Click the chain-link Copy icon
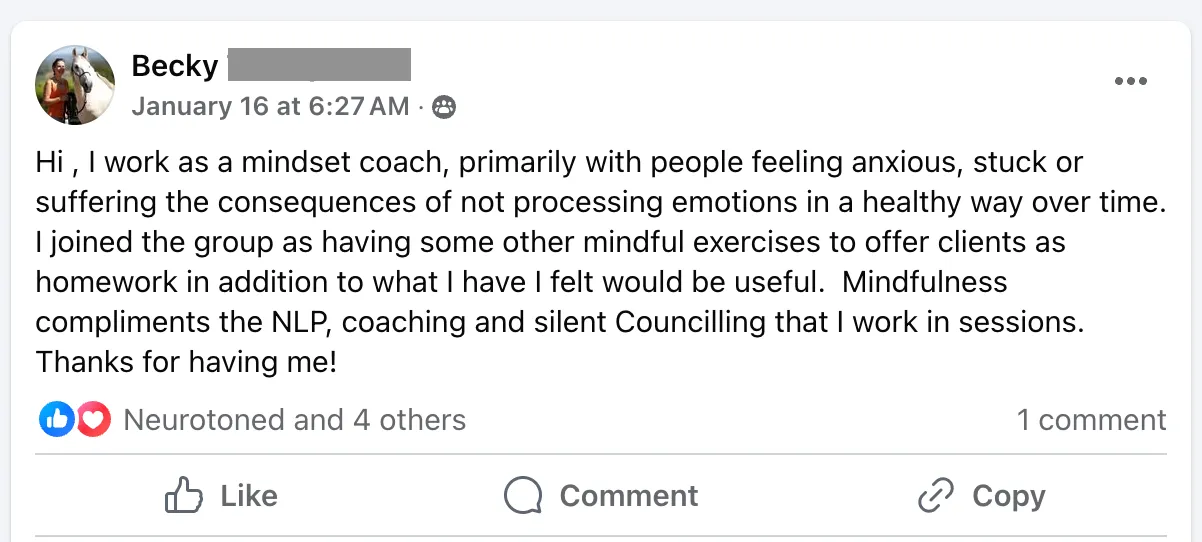1202x542 pixels. click(937, 496)
